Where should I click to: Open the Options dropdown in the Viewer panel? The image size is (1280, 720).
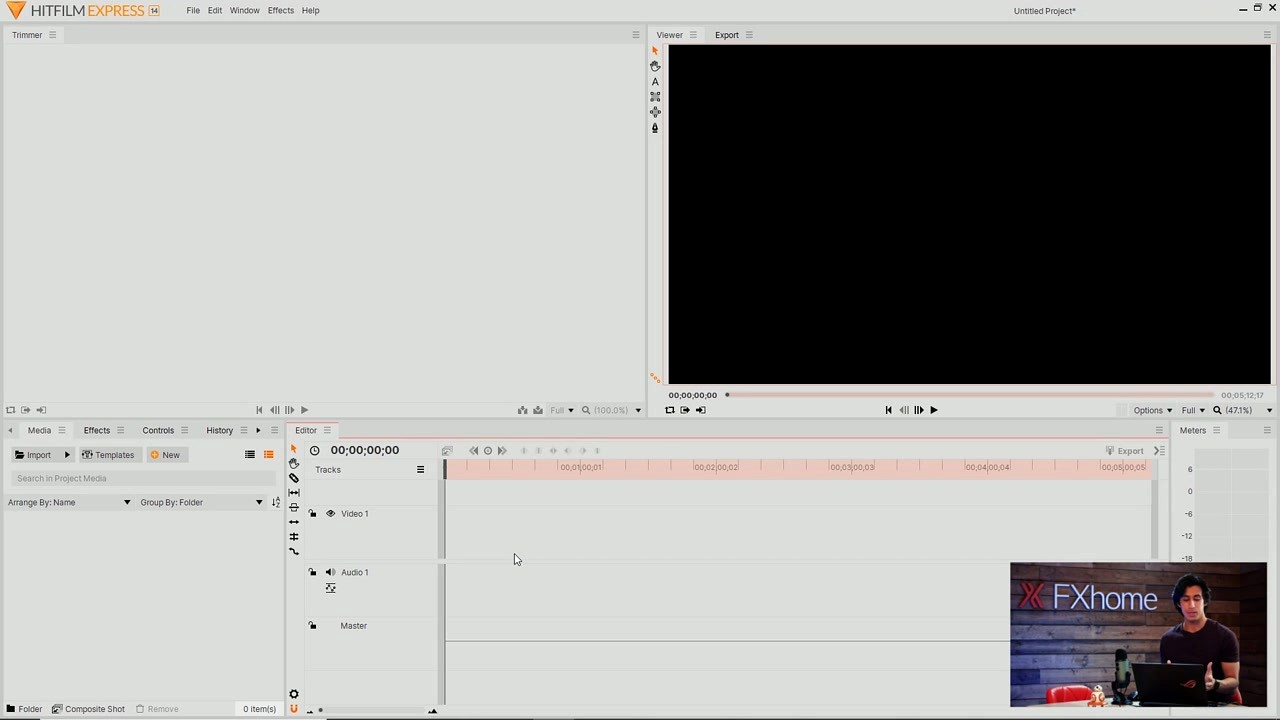(1152, 410)
